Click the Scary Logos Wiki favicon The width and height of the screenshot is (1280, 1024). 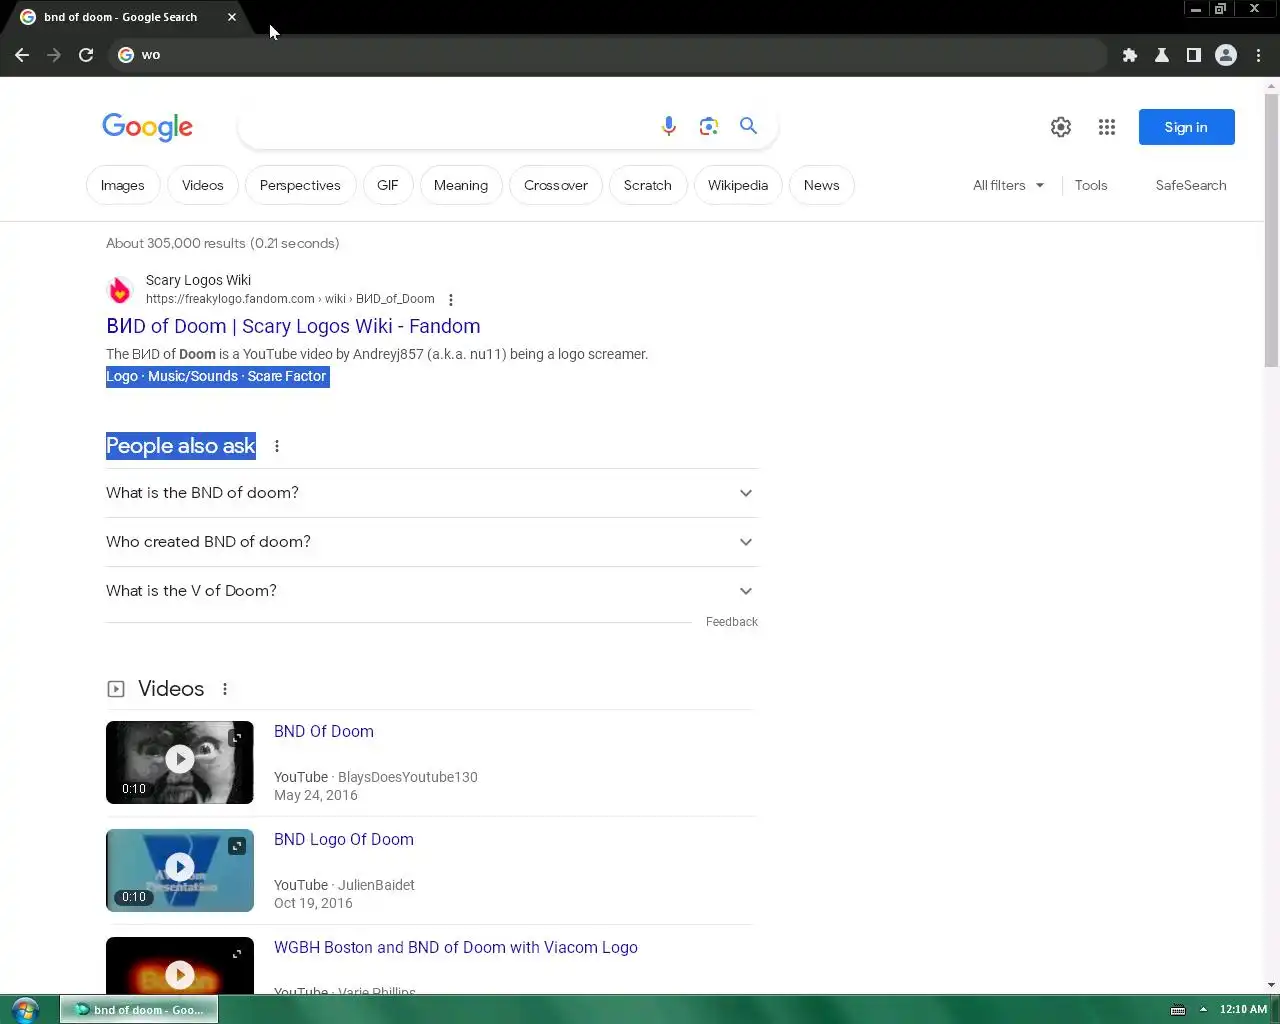tap(120, 290)
